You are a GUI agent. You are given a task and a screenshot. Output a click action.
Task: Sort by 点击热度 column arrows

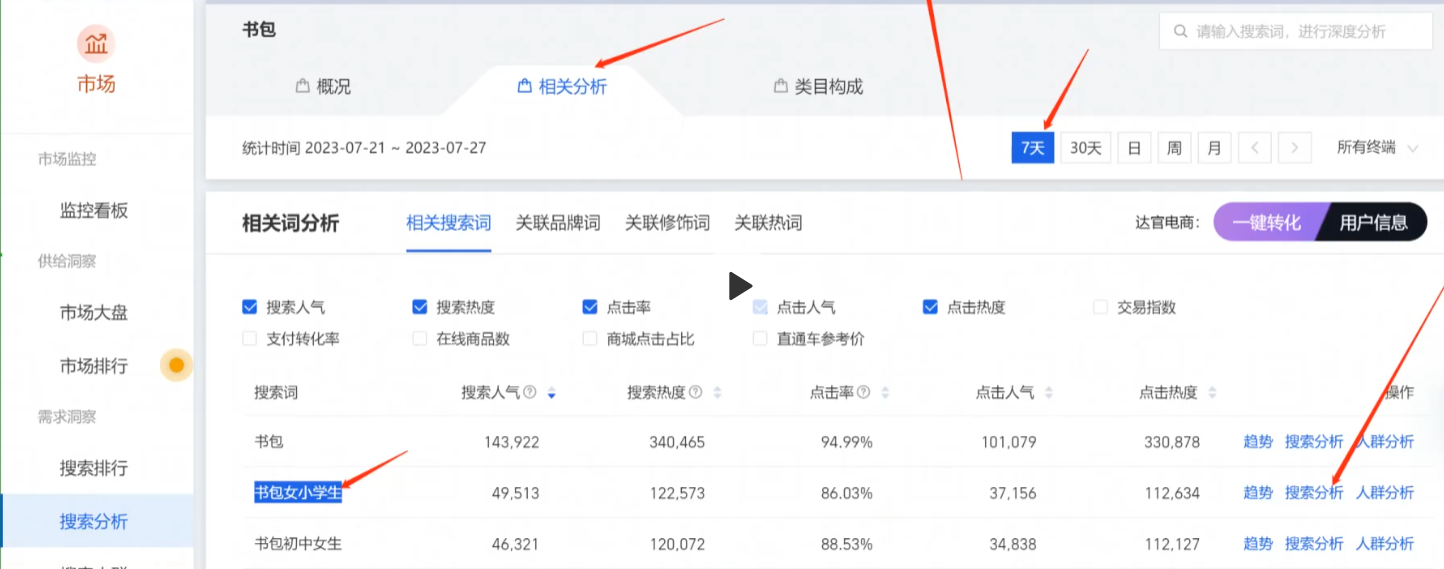click(x=1214, y=393)
